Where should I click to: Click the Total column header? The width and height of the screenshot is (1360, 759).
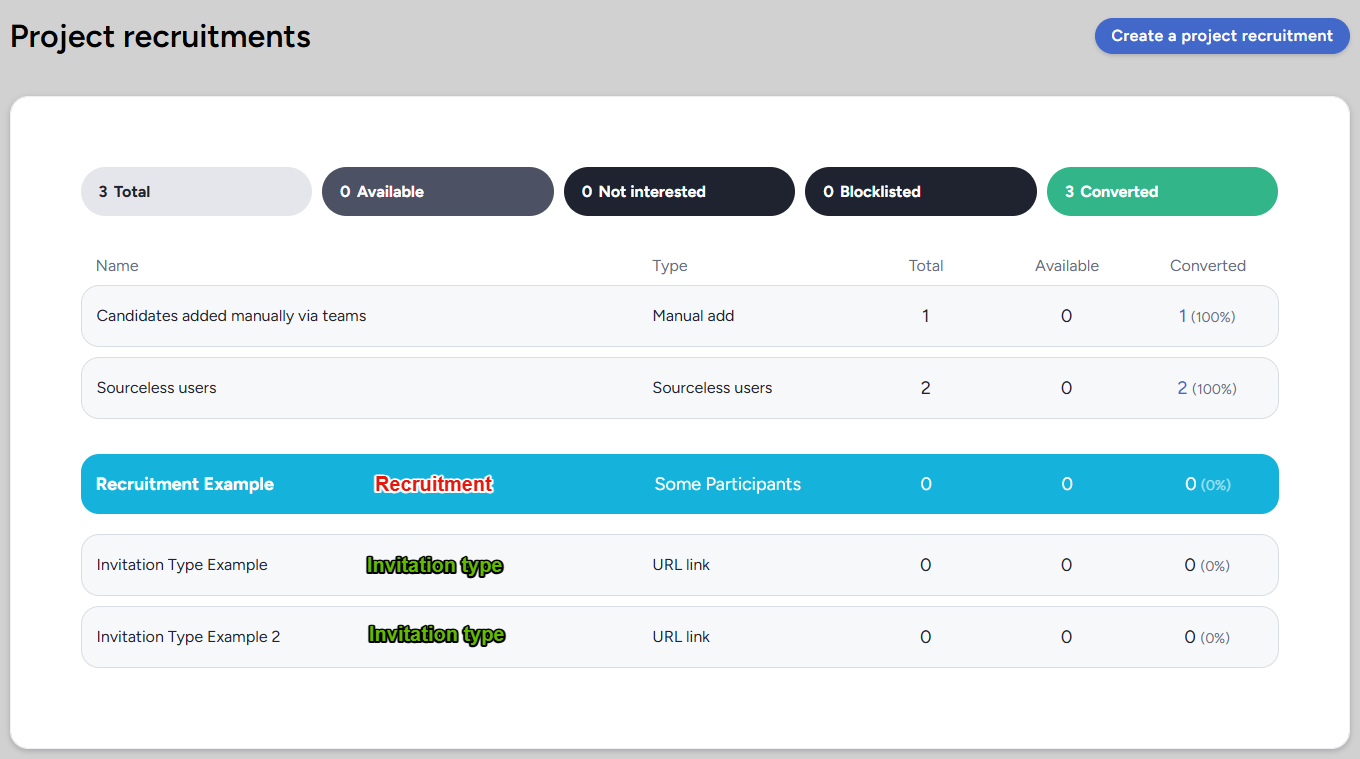(926, 266)
